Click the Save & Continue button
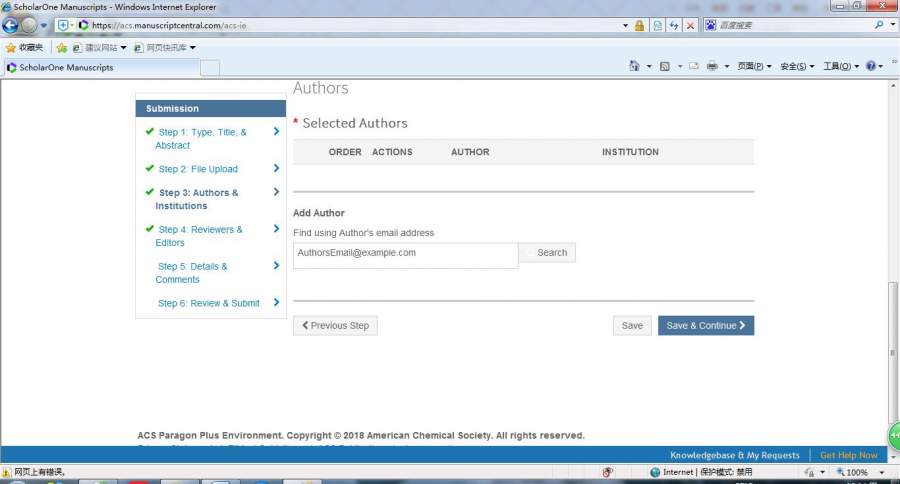The width and height of the screenshot is (900, 484). pos(706,326)
